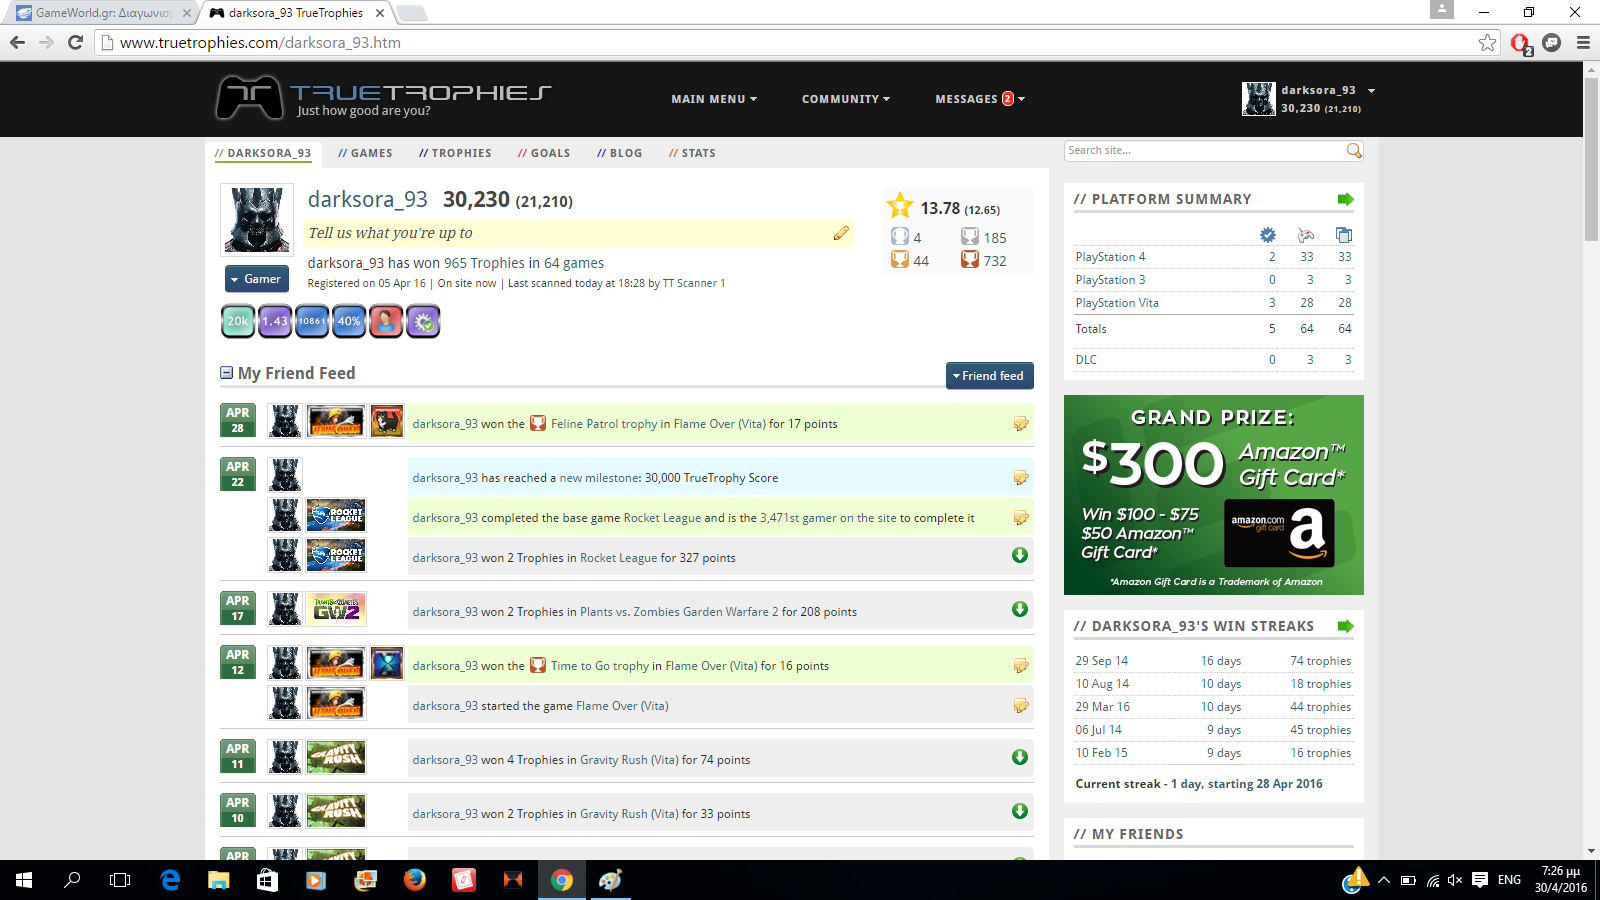
Task: Open Main Menu dropdown
Action: 714,99
